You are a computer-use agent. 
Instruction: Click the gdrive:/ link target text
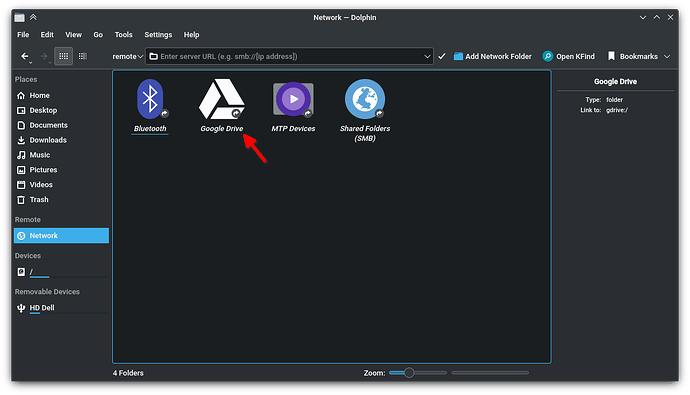click(x=617, y=110)
